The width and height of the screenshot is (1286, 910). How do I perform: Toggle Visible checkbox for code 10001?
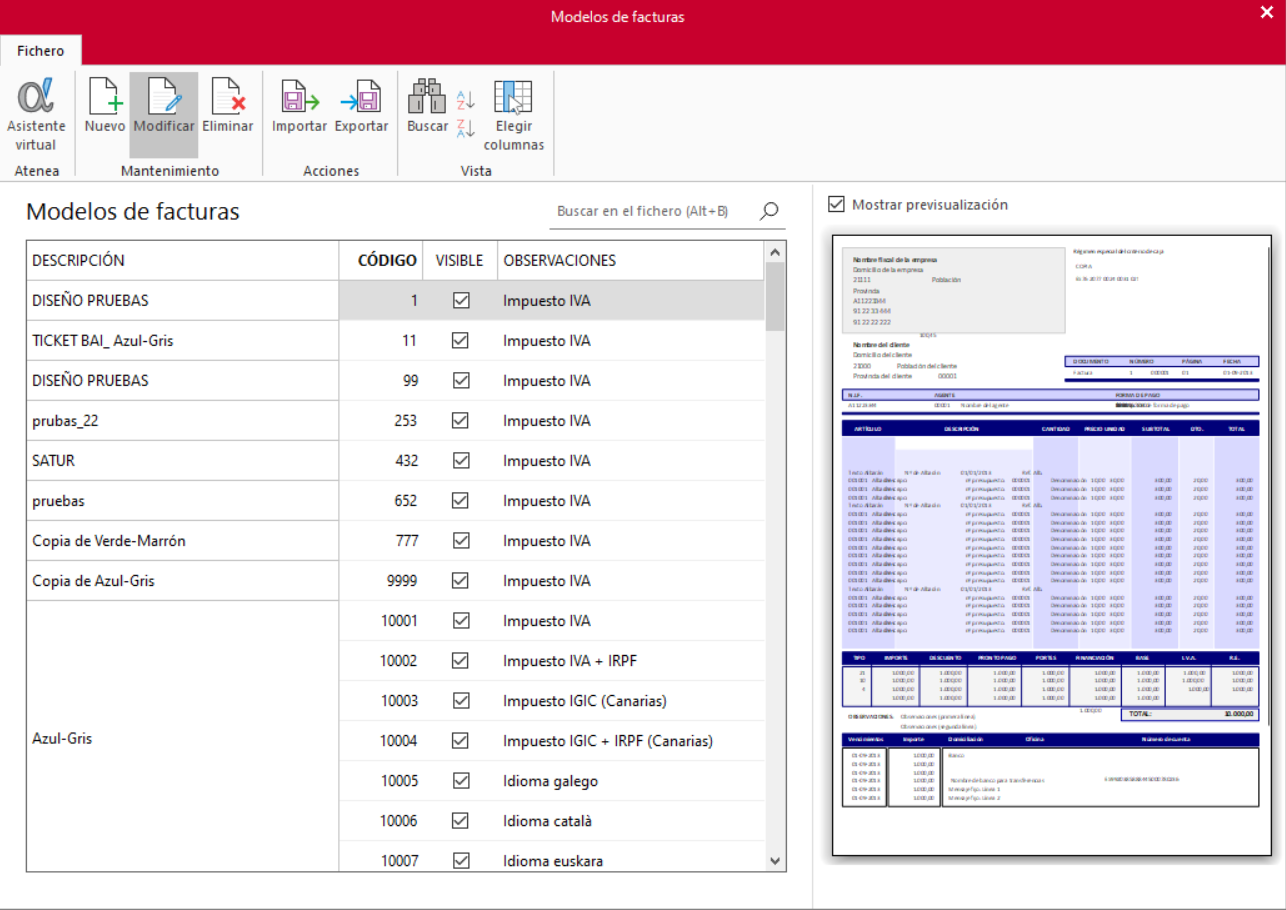[x=461, y=620]
